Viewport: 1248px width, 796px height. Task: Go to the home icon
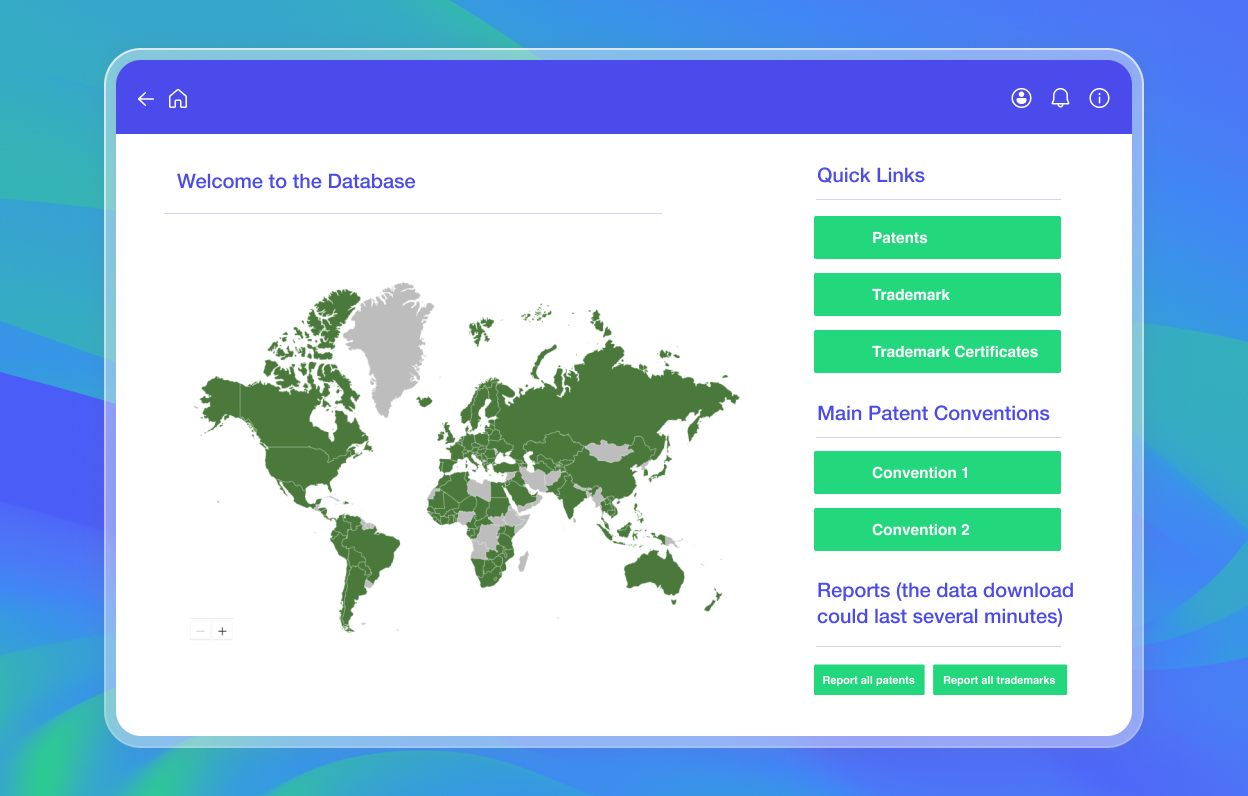178,98
